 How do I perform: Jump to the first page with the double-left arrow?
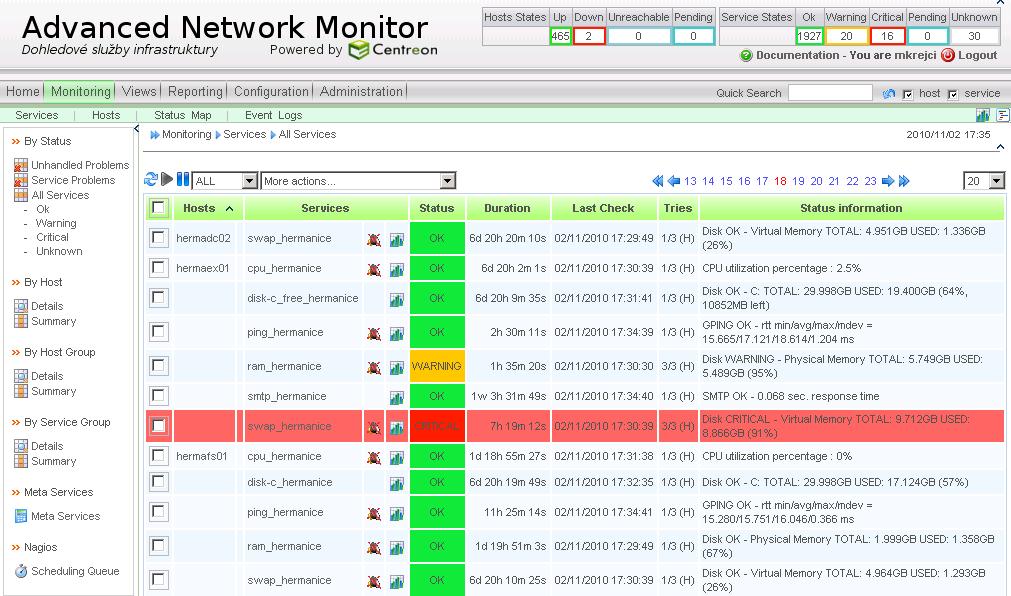click(657, 181)
